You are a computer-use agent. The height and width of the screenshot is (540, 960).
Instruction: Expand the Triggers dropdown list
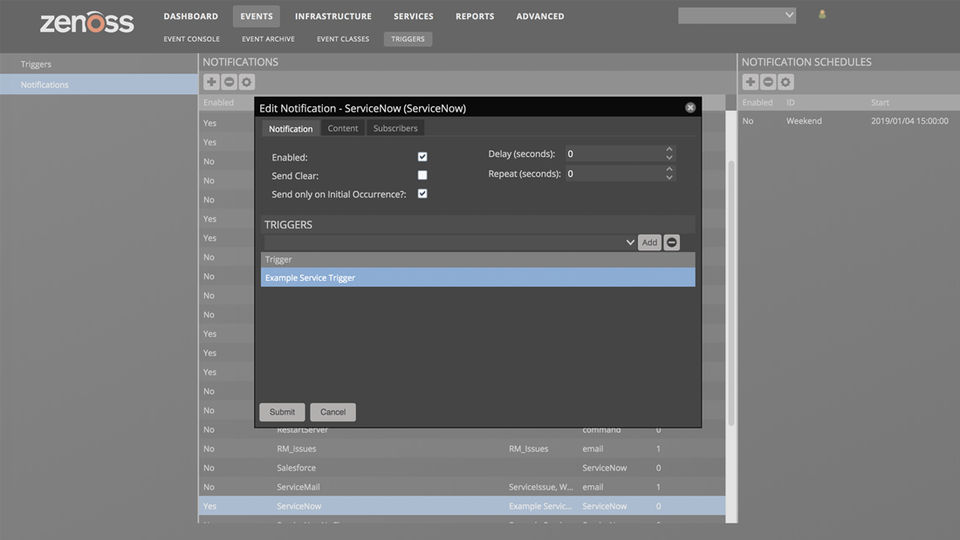click(629, 242)
